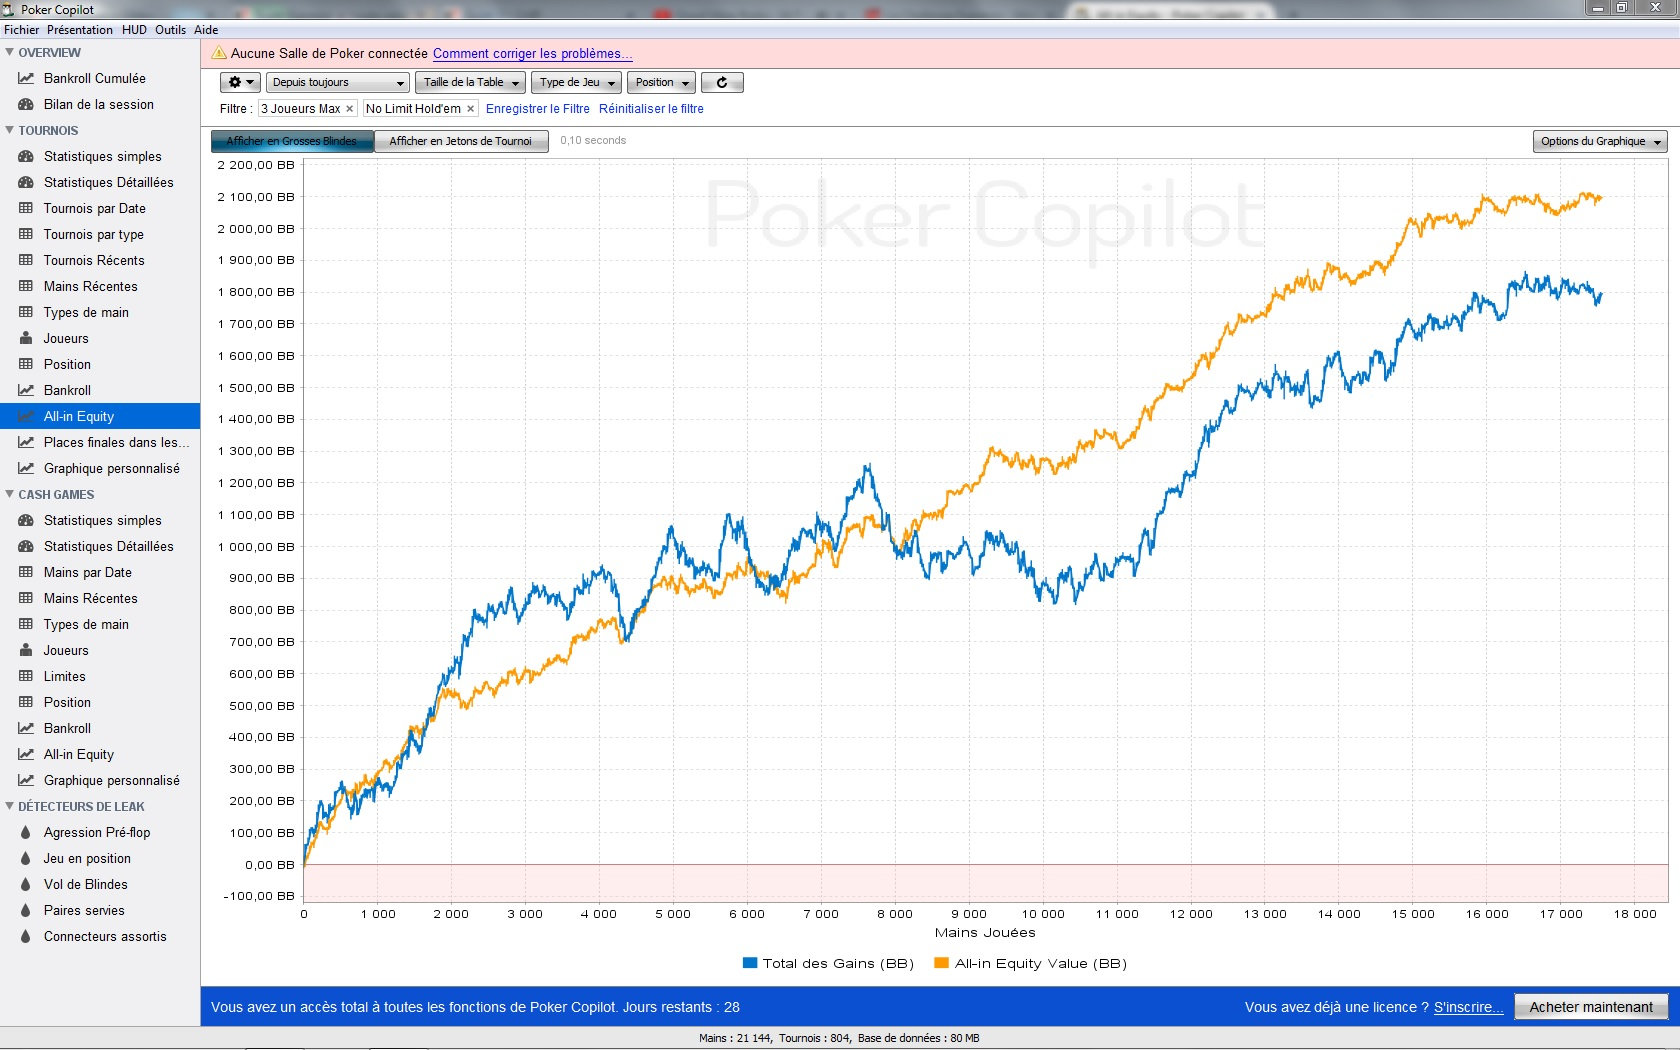Click the 'Jours restants : 28' trial message
1680x1050 pixels.
pos(681,1007)
